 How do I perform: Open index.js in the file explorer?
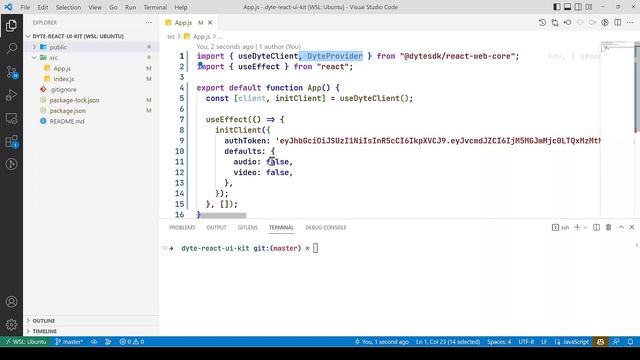point(64,79)
